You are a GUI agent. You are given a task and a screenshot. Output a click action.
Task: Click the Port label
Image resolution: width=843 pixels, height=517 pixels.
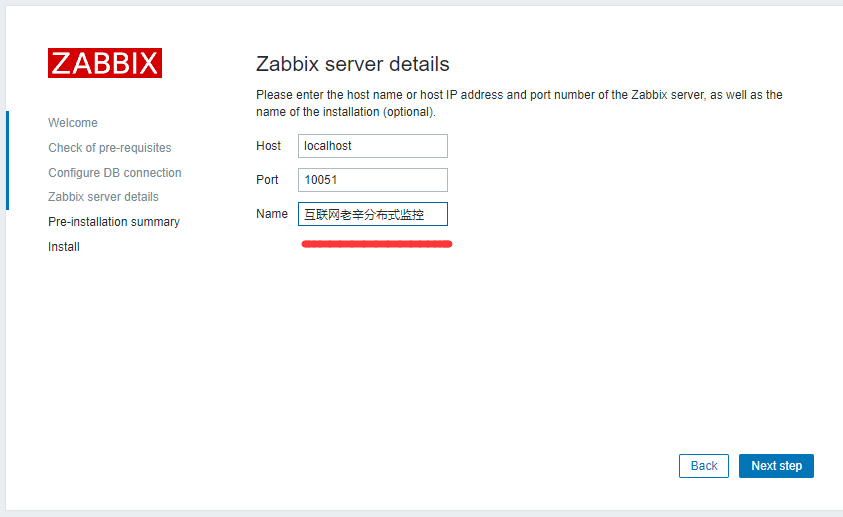point(267,180)
